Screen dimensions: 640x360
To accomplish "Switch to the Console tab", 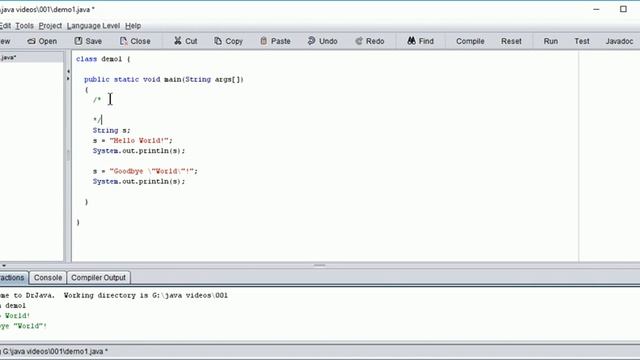I will tap(48, 278).
